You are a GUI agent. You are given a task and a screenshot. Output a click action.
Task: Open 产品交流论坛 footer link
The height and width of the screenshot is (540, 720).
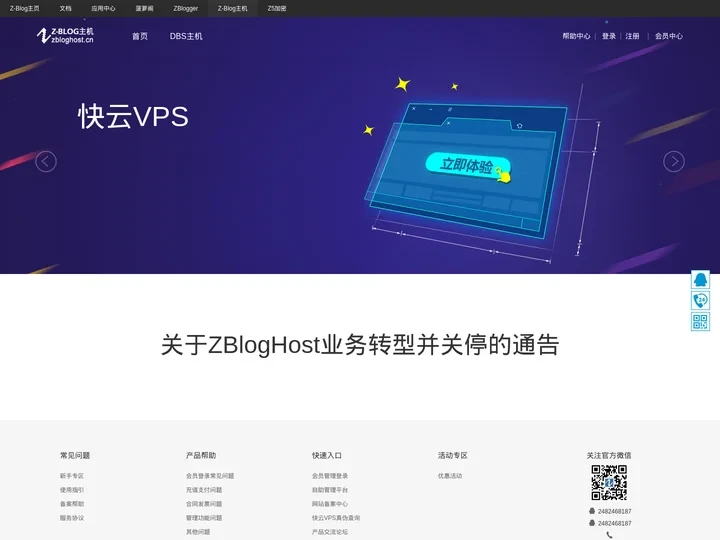(x=330, y=532)
